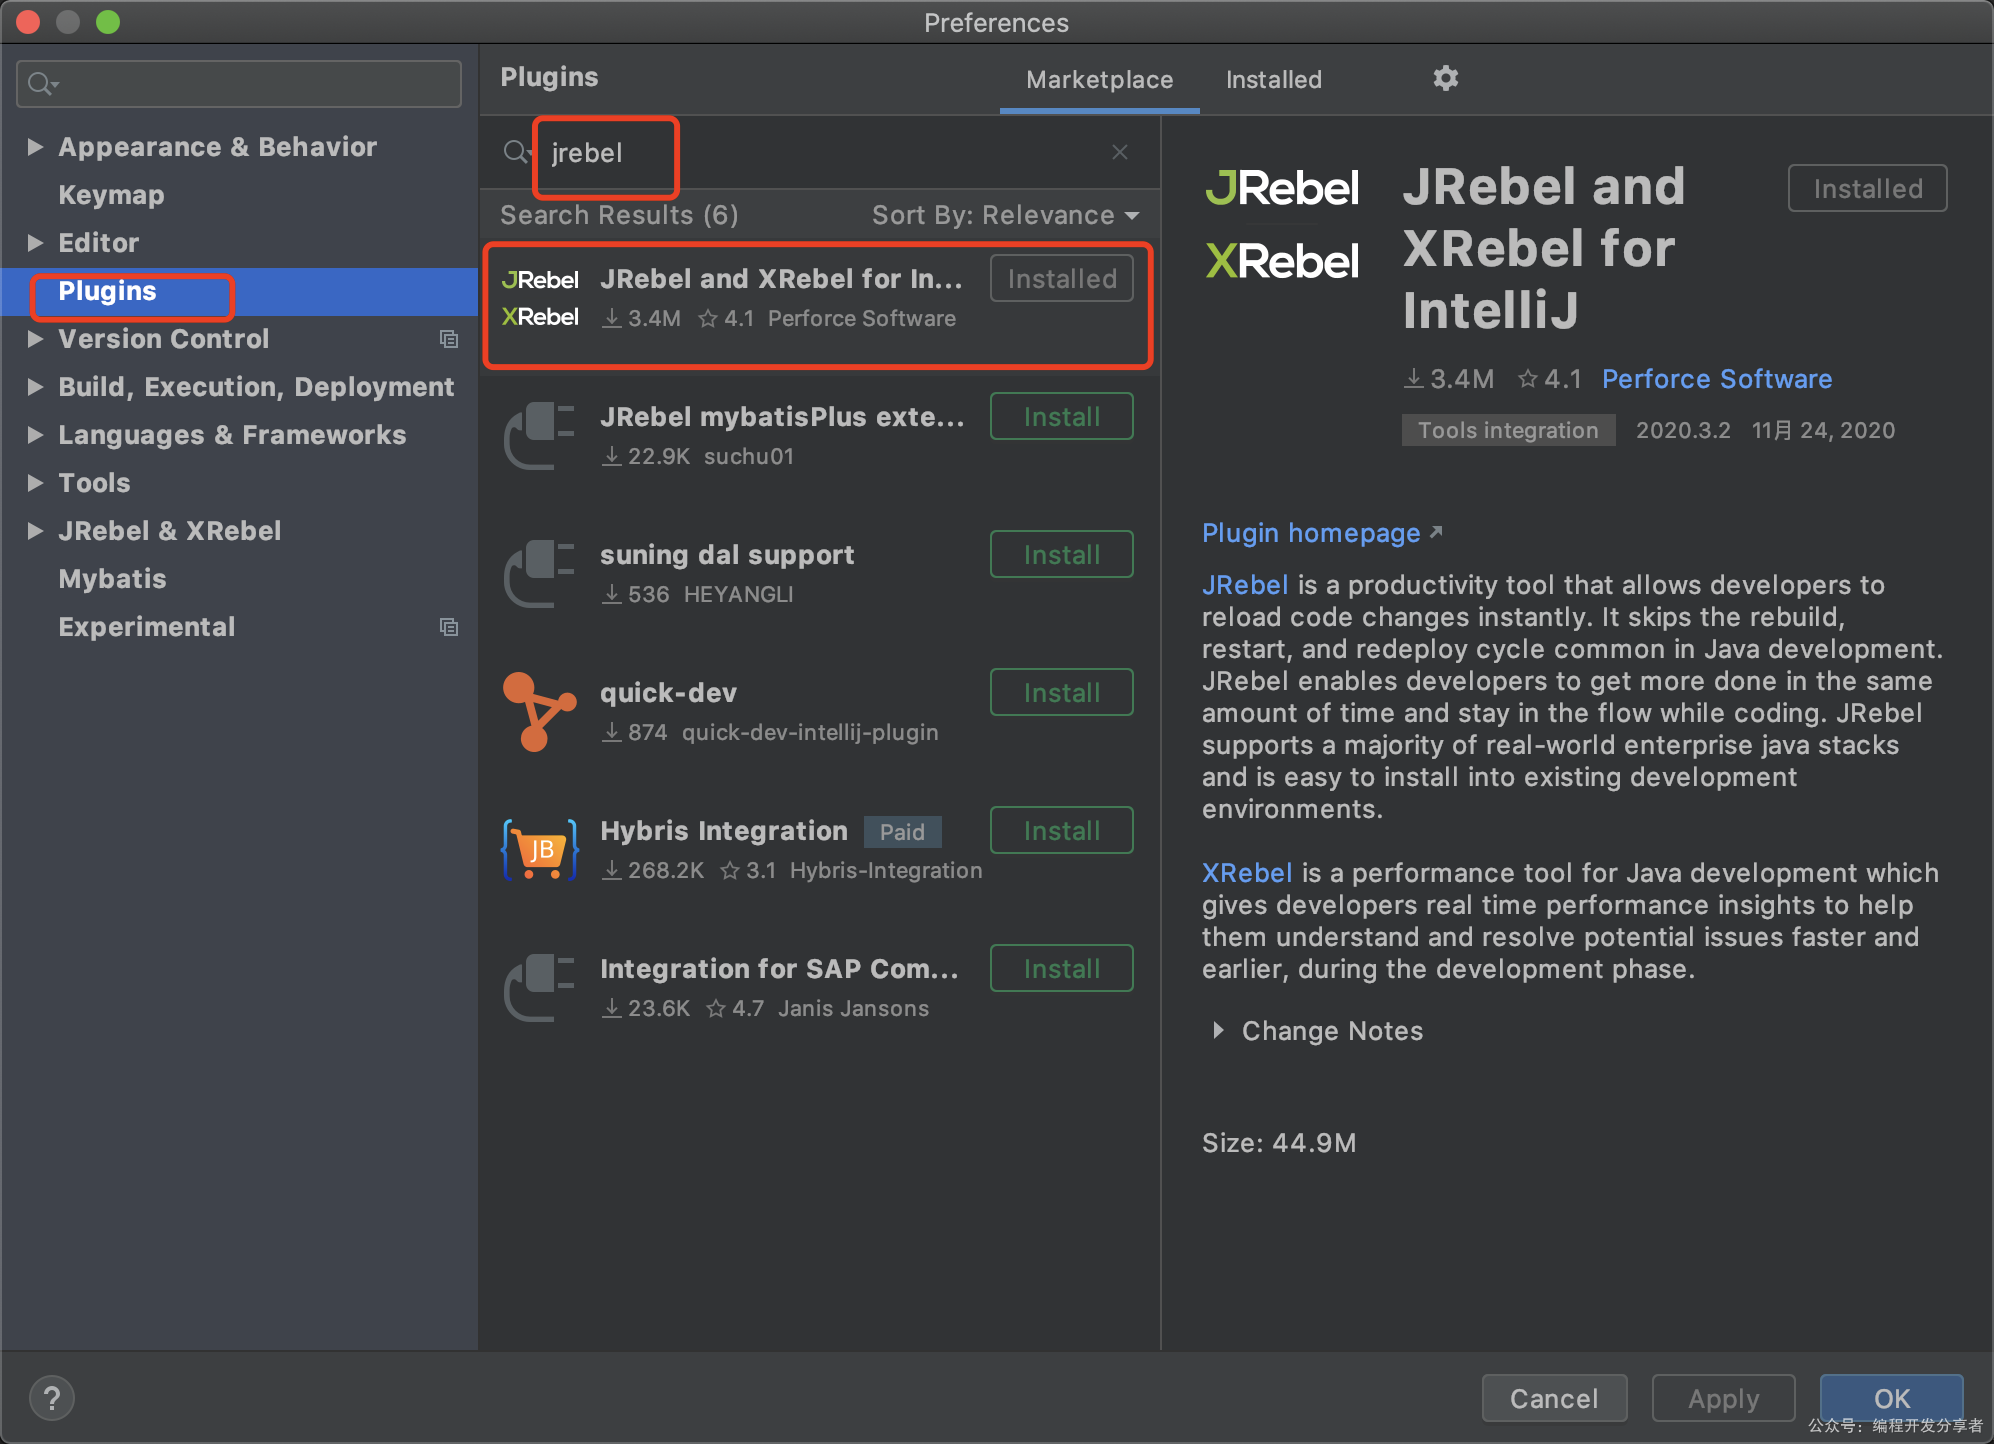Open the Sort By Relevance dropdown
The width and height of the screenshot is (1994, 1444).
1005,215
